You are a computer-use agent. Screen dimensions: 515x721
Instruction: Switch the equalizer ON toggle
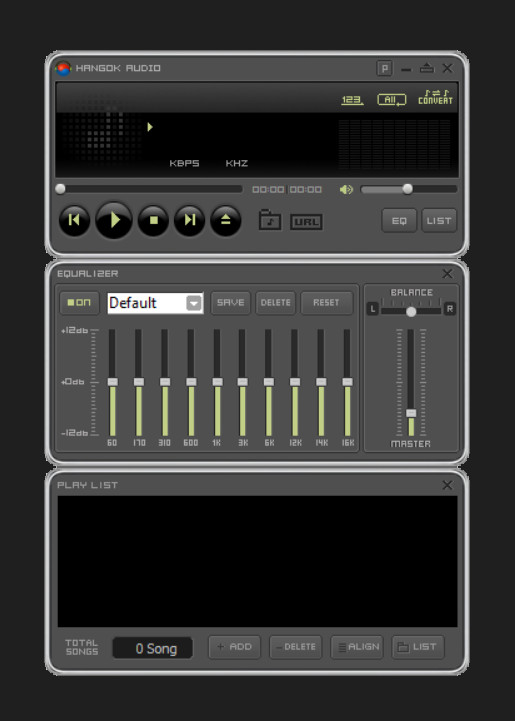click(80, 303)
